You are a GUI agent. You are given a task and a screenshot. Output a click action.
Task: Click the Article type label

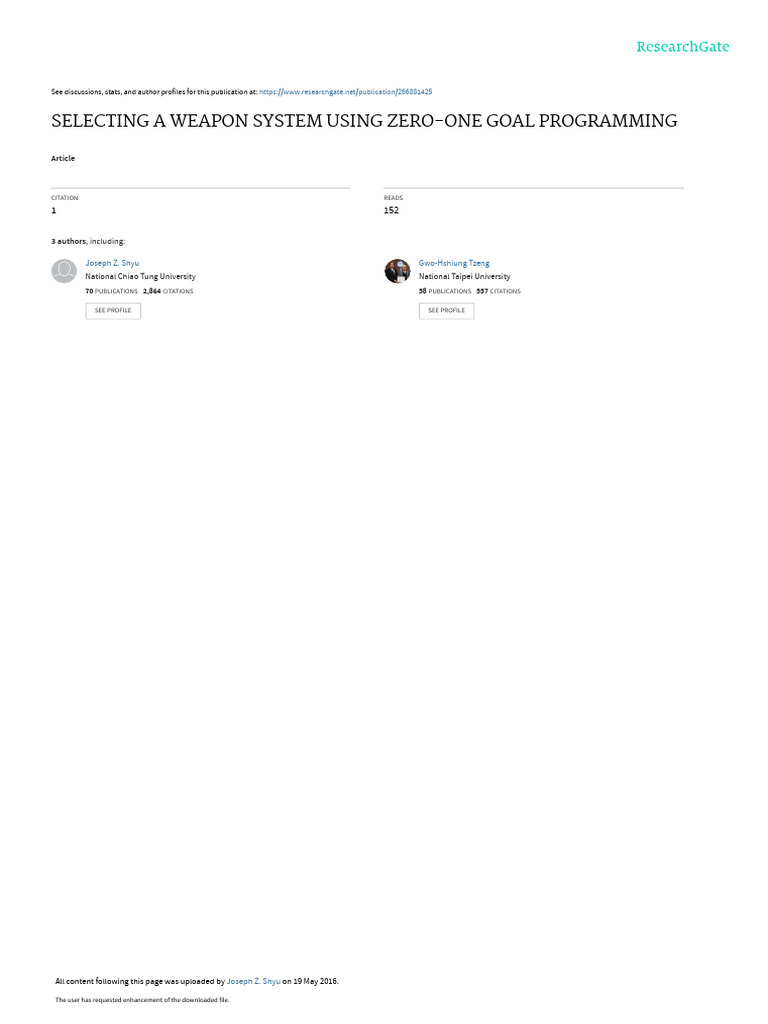[63, 159]
